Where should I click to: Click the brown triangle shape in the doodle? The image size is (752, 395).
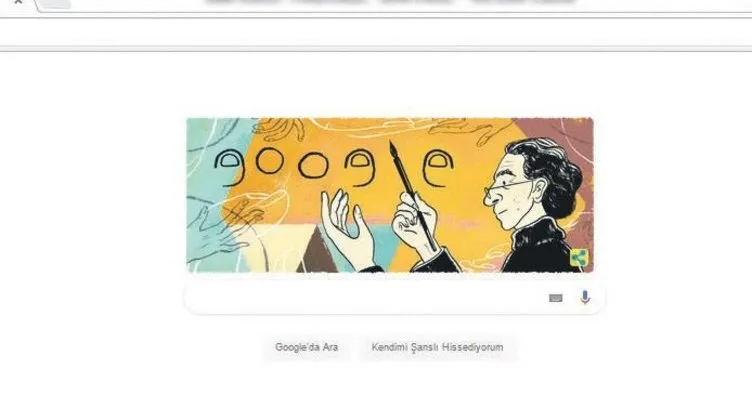pyautogui.click(x=317, y=252)
